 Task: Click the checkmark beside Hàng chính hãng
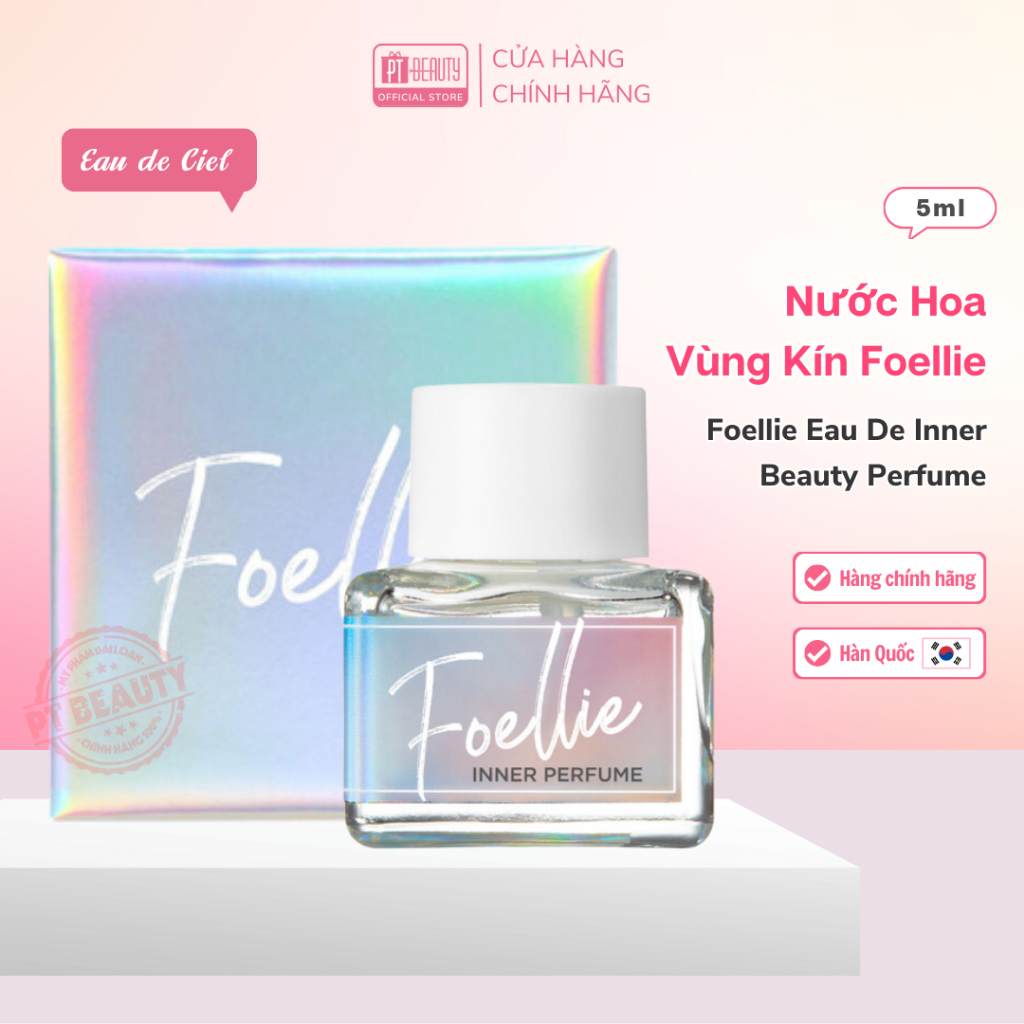point(817,578)
